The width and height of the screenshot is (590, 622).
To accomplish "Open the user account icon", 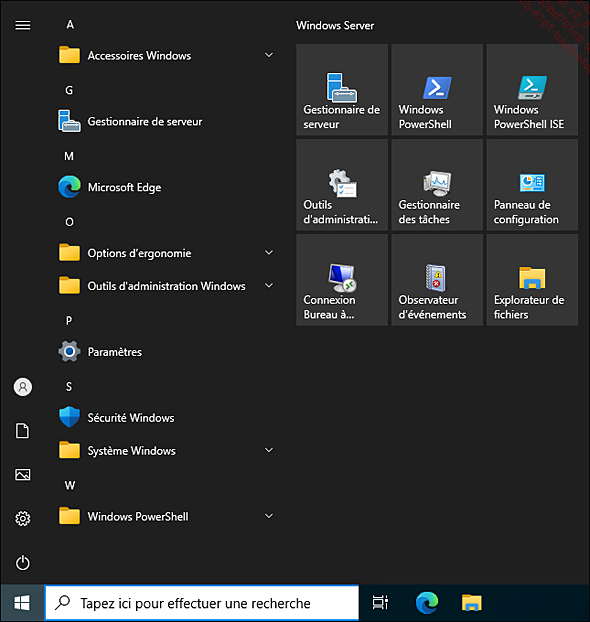I will [23, 387].
